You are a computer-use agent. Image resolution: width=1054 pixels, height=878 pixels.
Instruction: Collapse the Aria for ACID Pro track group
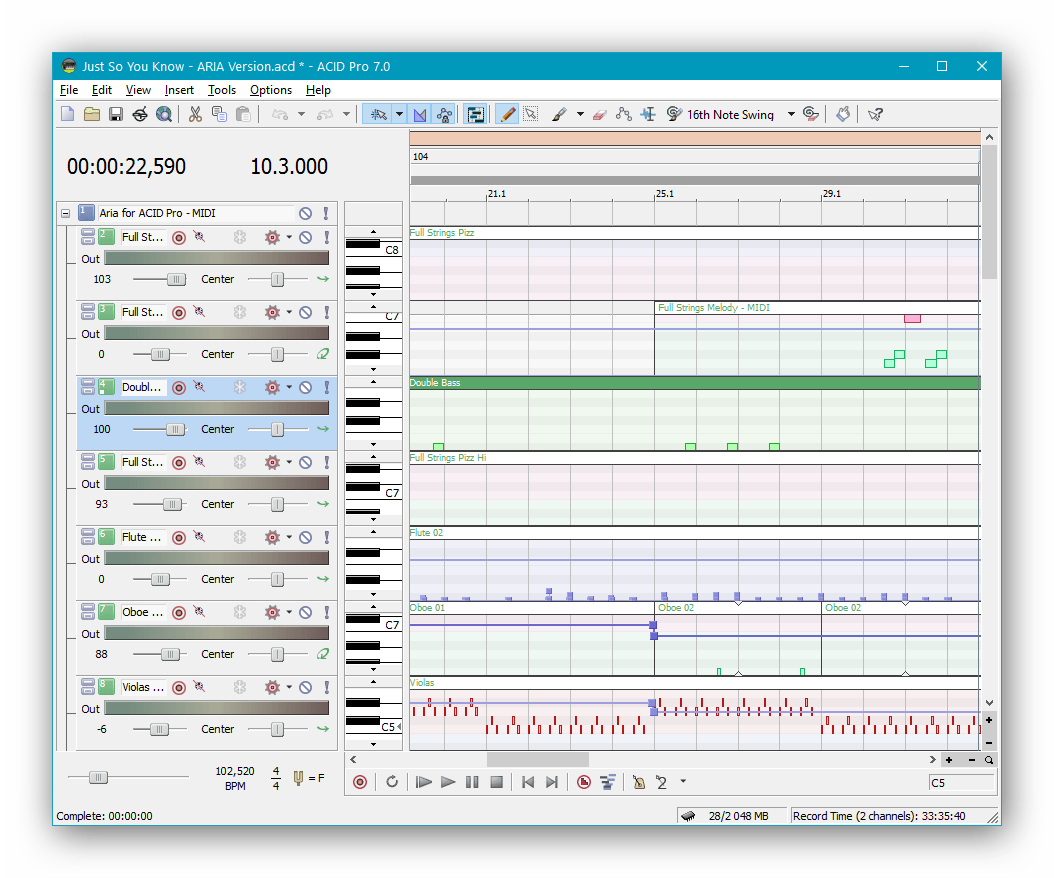coord(65,213)
